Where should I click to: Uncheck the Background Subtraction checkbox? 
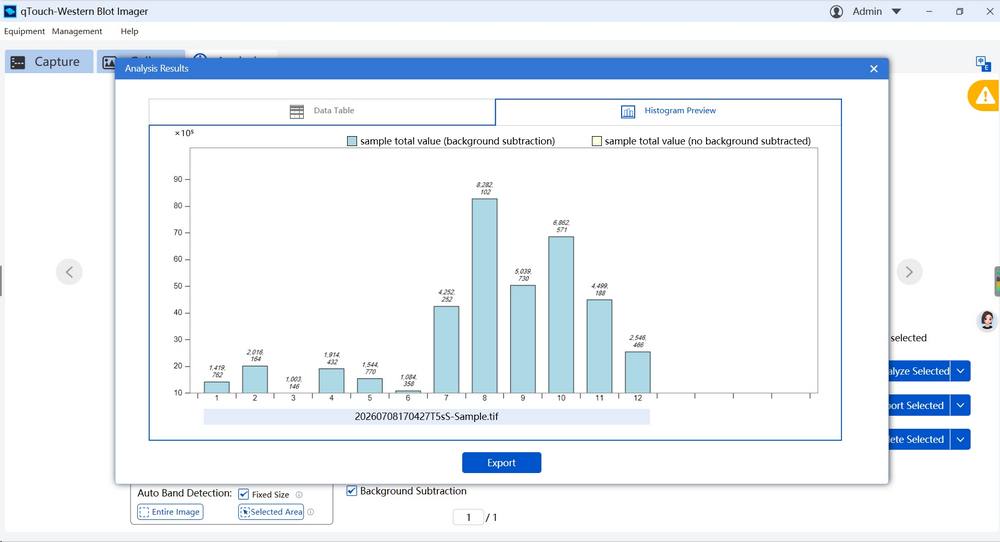351,491
